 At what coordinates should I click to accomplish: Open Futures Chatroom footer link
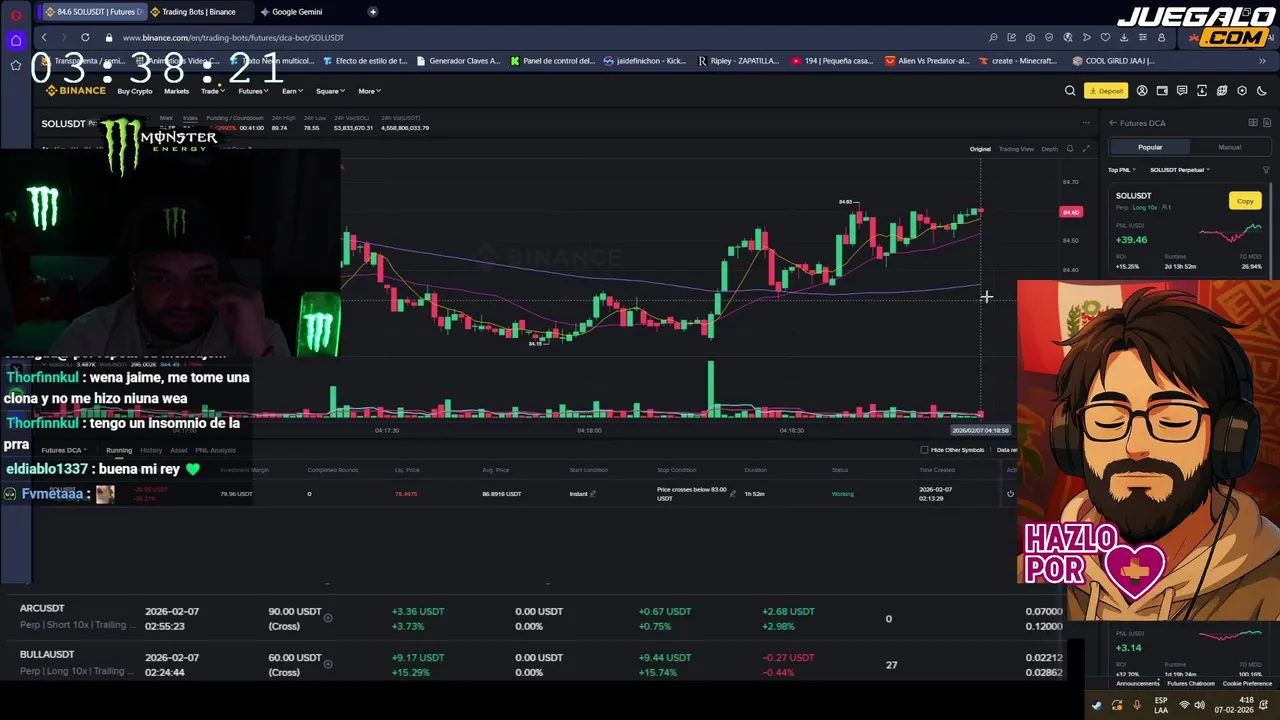click(x=1191, y=684)
